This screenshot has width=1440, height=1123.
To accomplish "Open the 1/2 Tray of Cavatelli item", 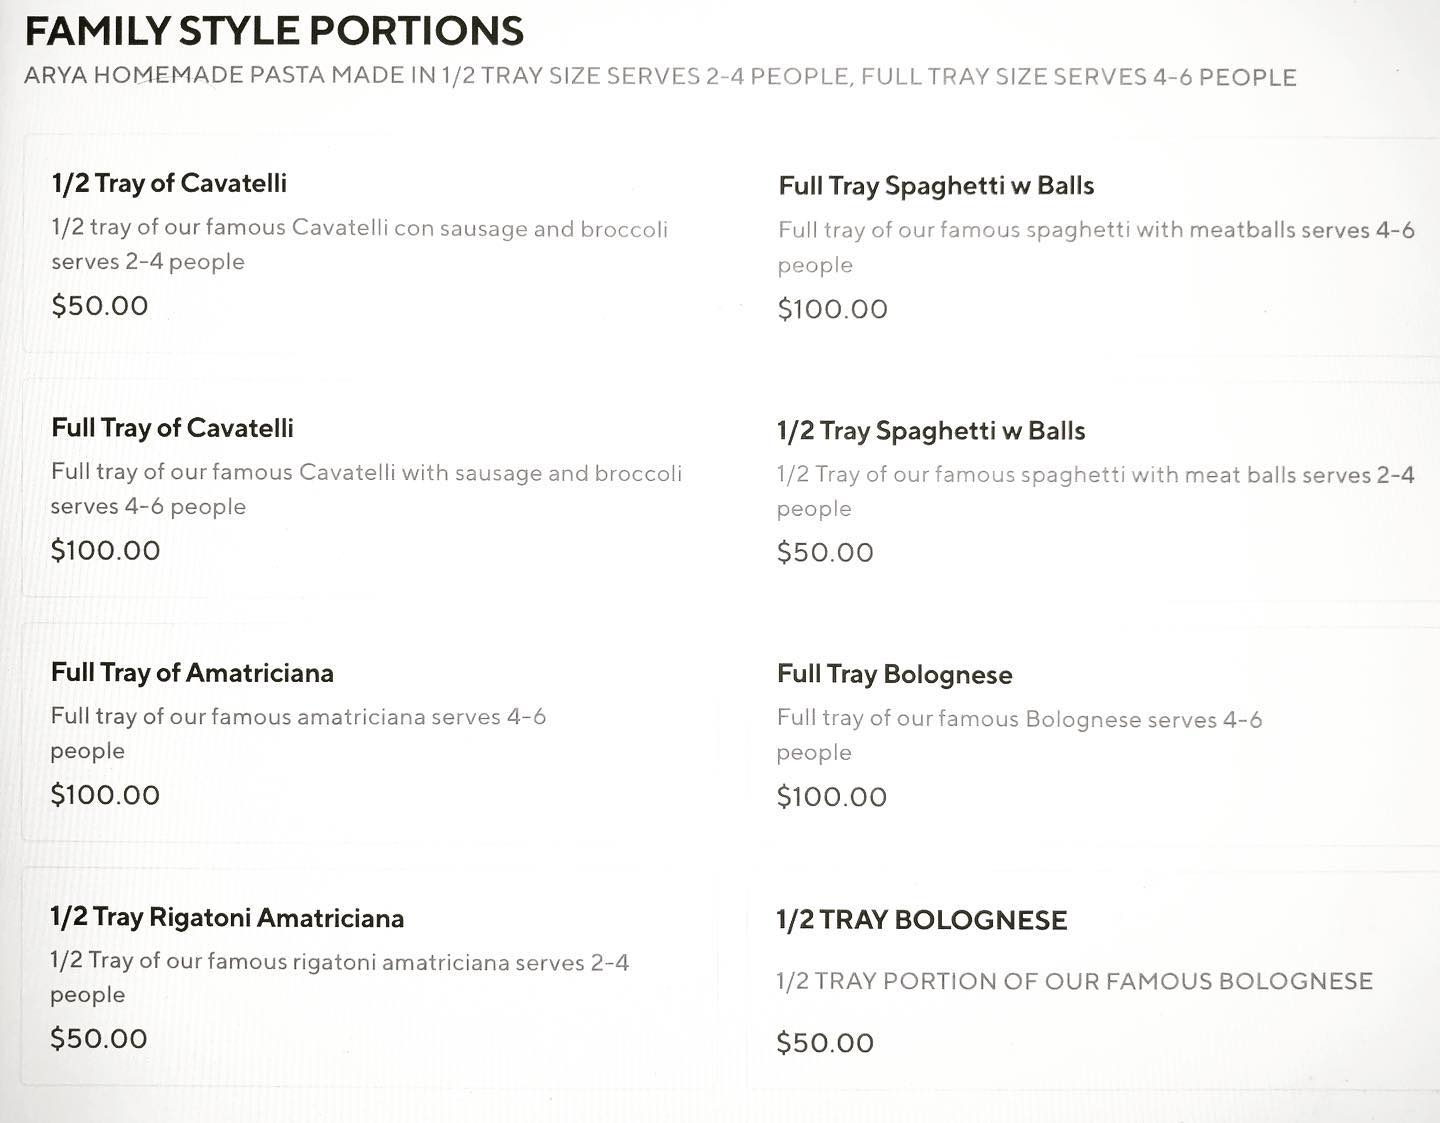I will click(169, 183).
